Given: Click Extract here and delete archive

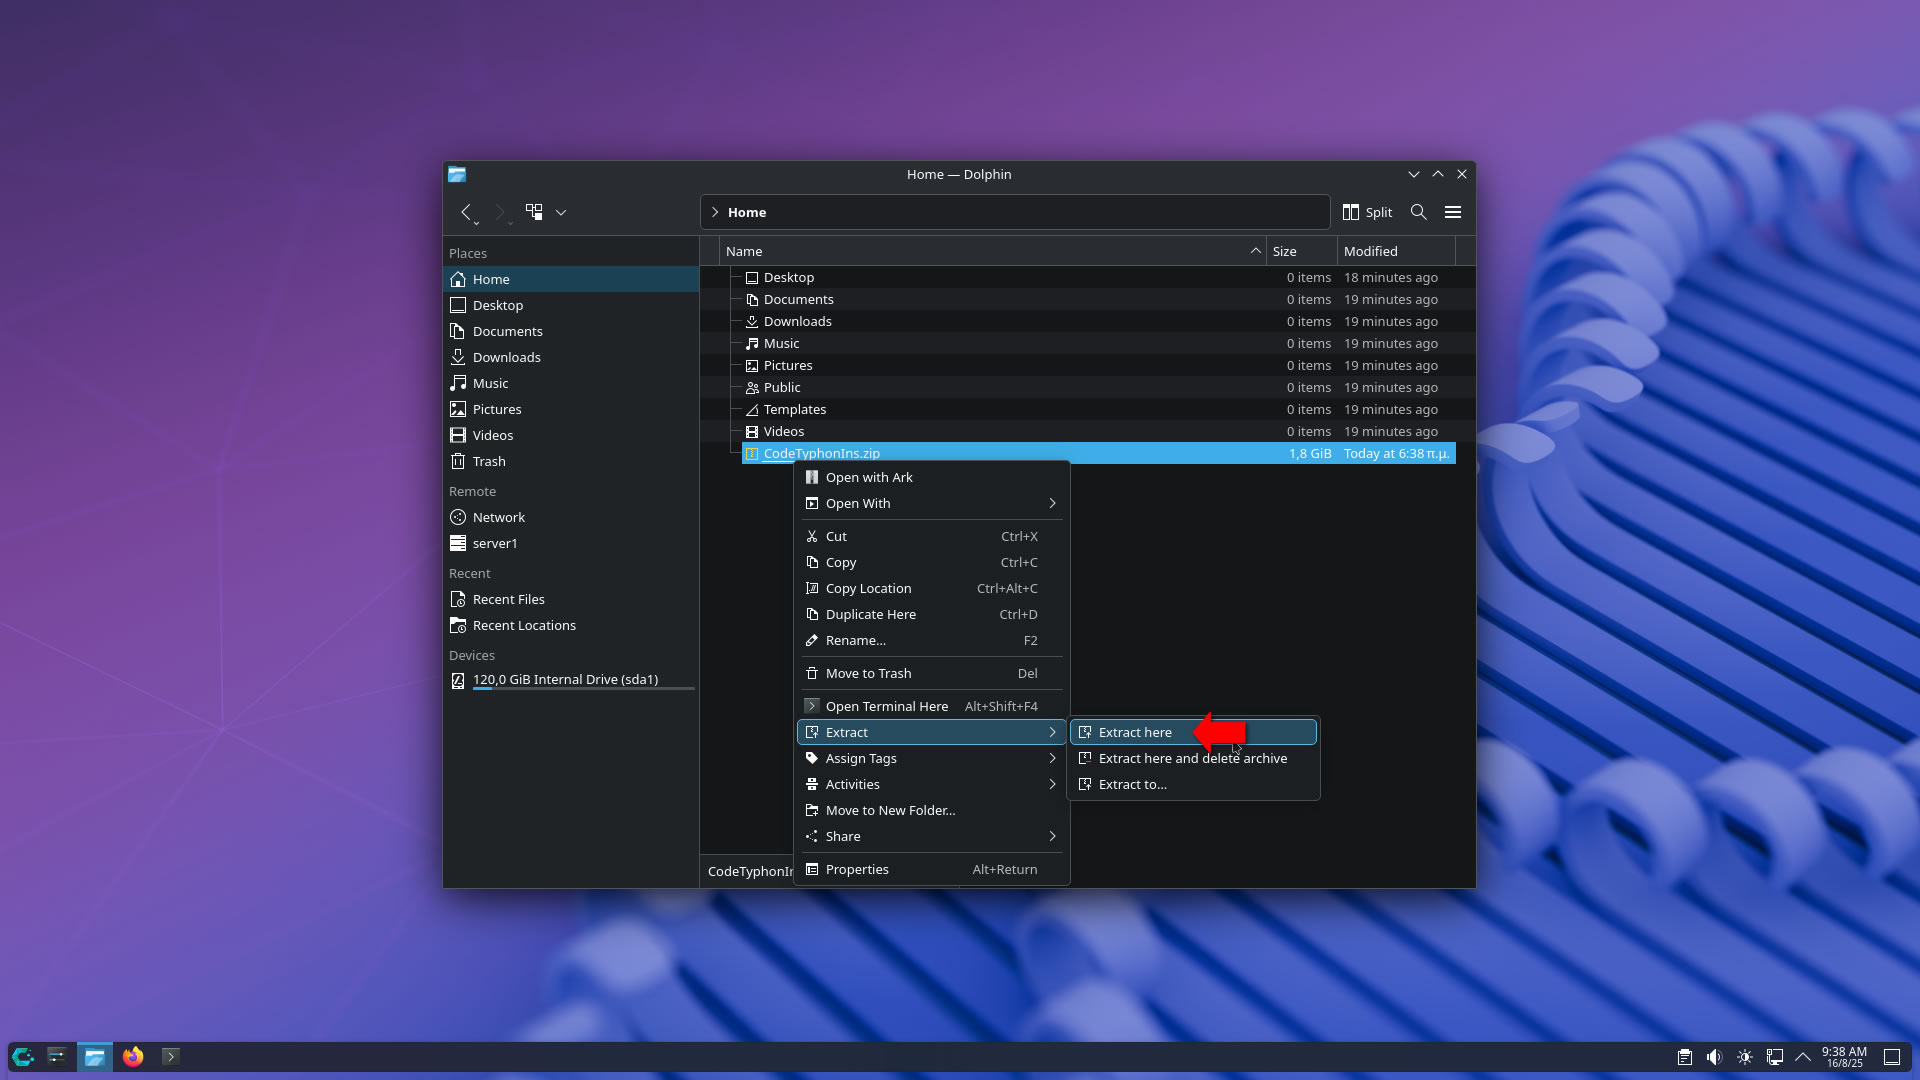Looking at the screenshot, I should (x=1193, y=758).
